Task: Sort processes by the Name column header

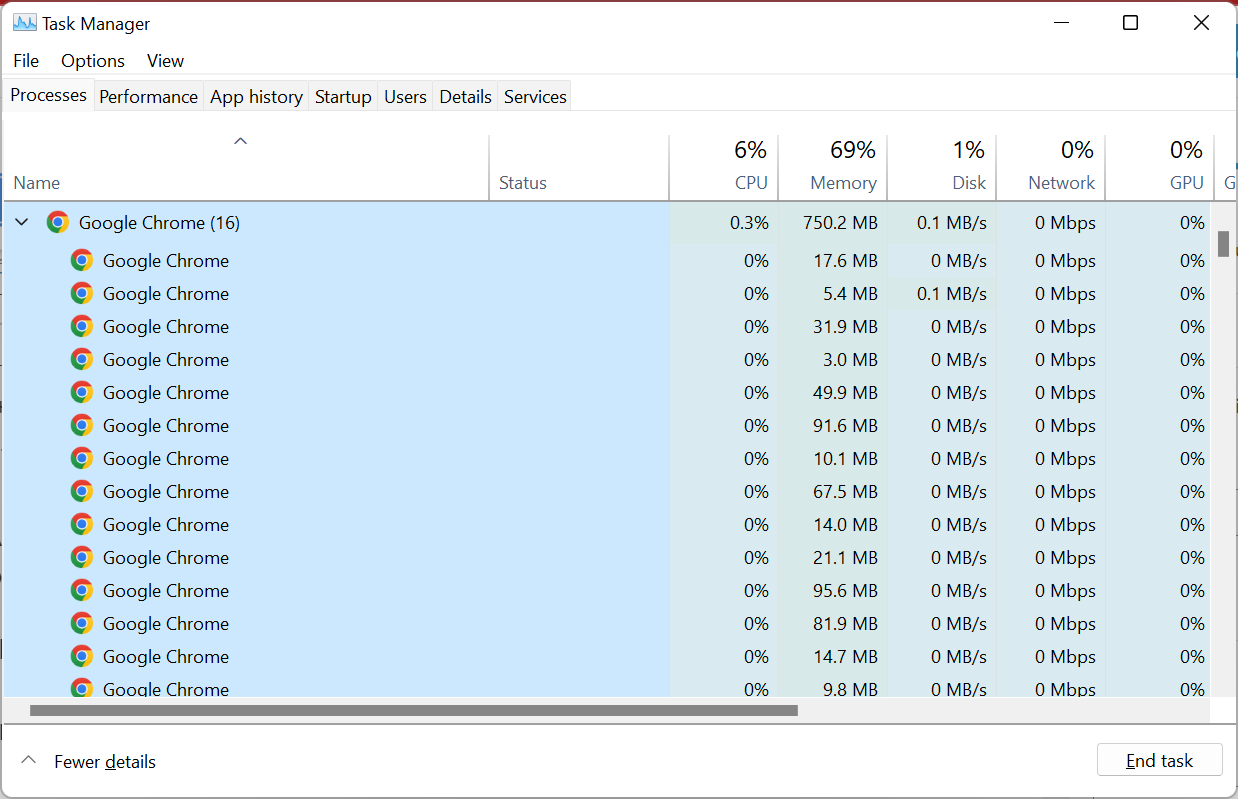Action: pos(246,168)
